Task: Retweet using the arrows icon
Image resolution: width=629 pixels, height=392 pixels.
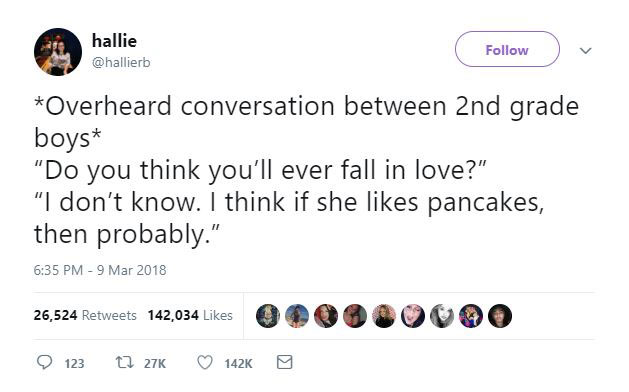Action: [x=125, y=363]
